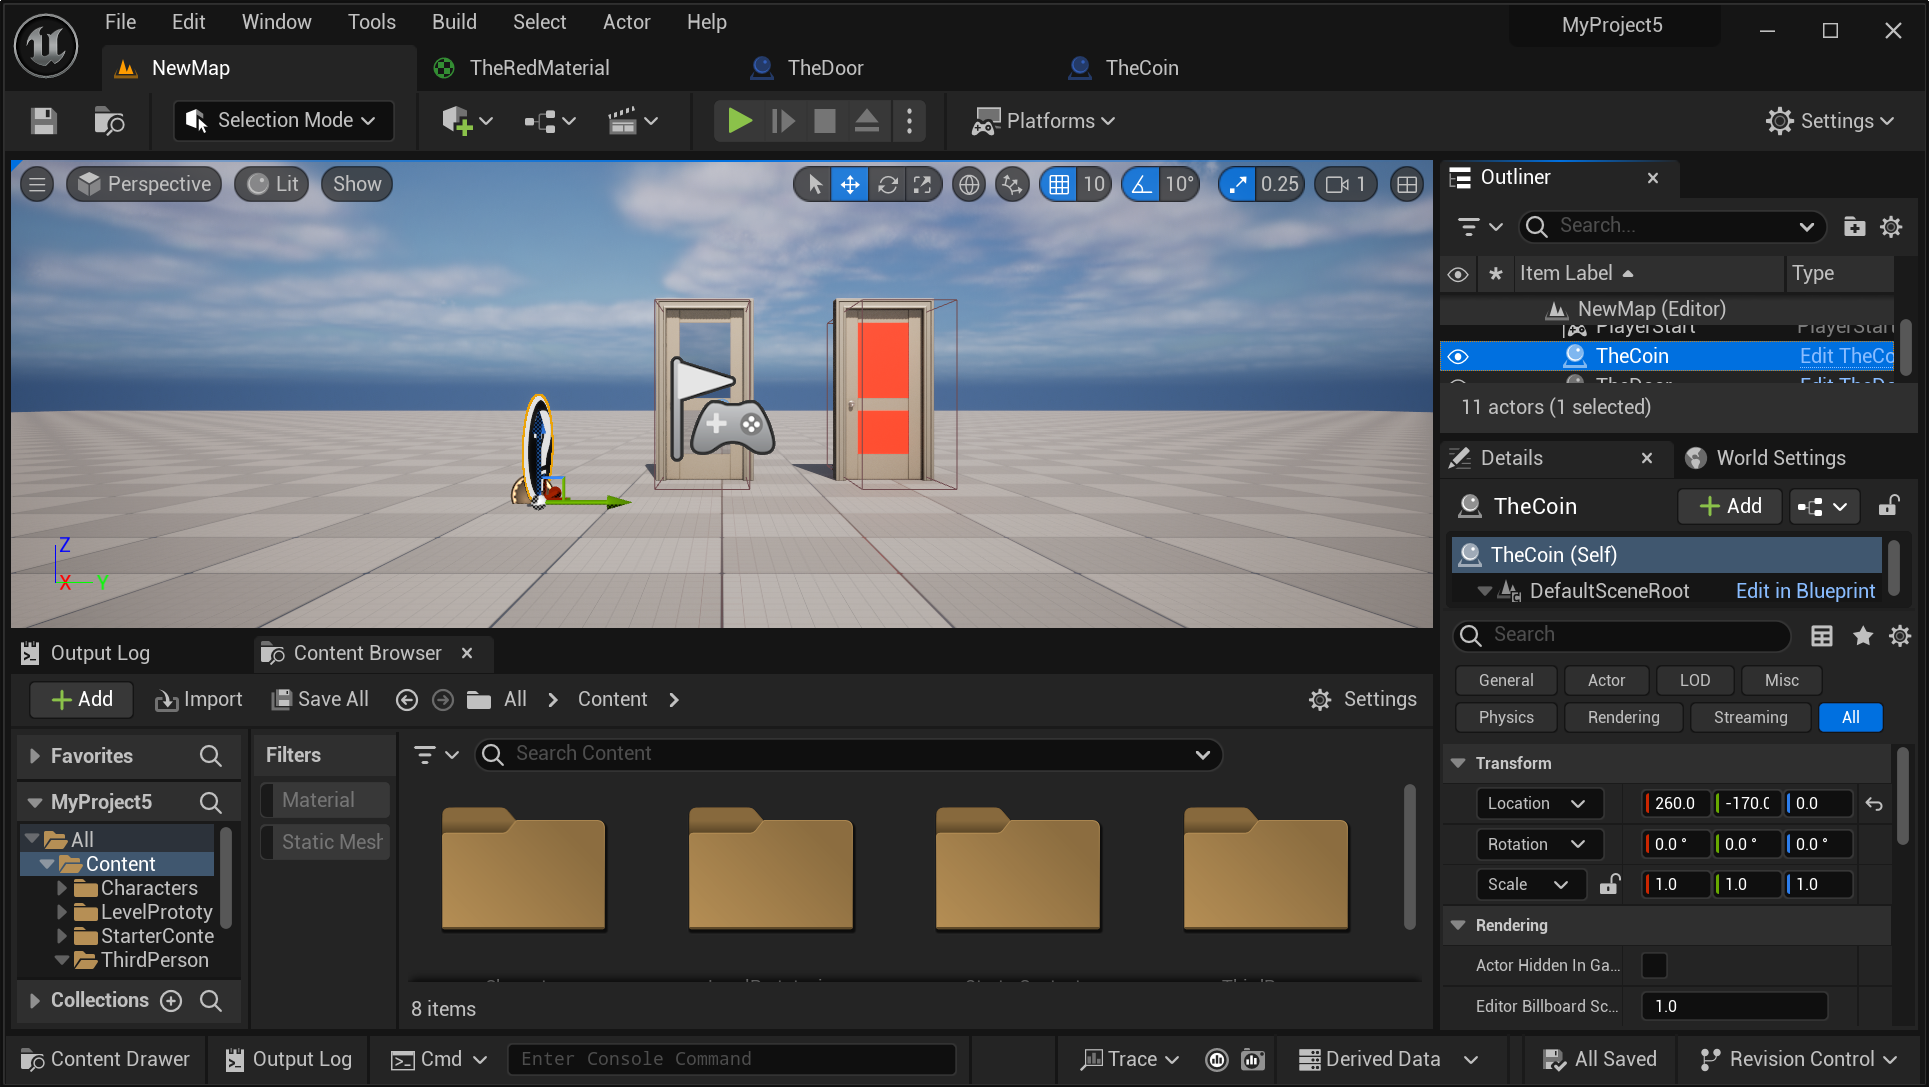The width and height of the screenshot is (1929, 1087).
Task: Open Revision Control in status bar
Action: pos(1797,1059)
